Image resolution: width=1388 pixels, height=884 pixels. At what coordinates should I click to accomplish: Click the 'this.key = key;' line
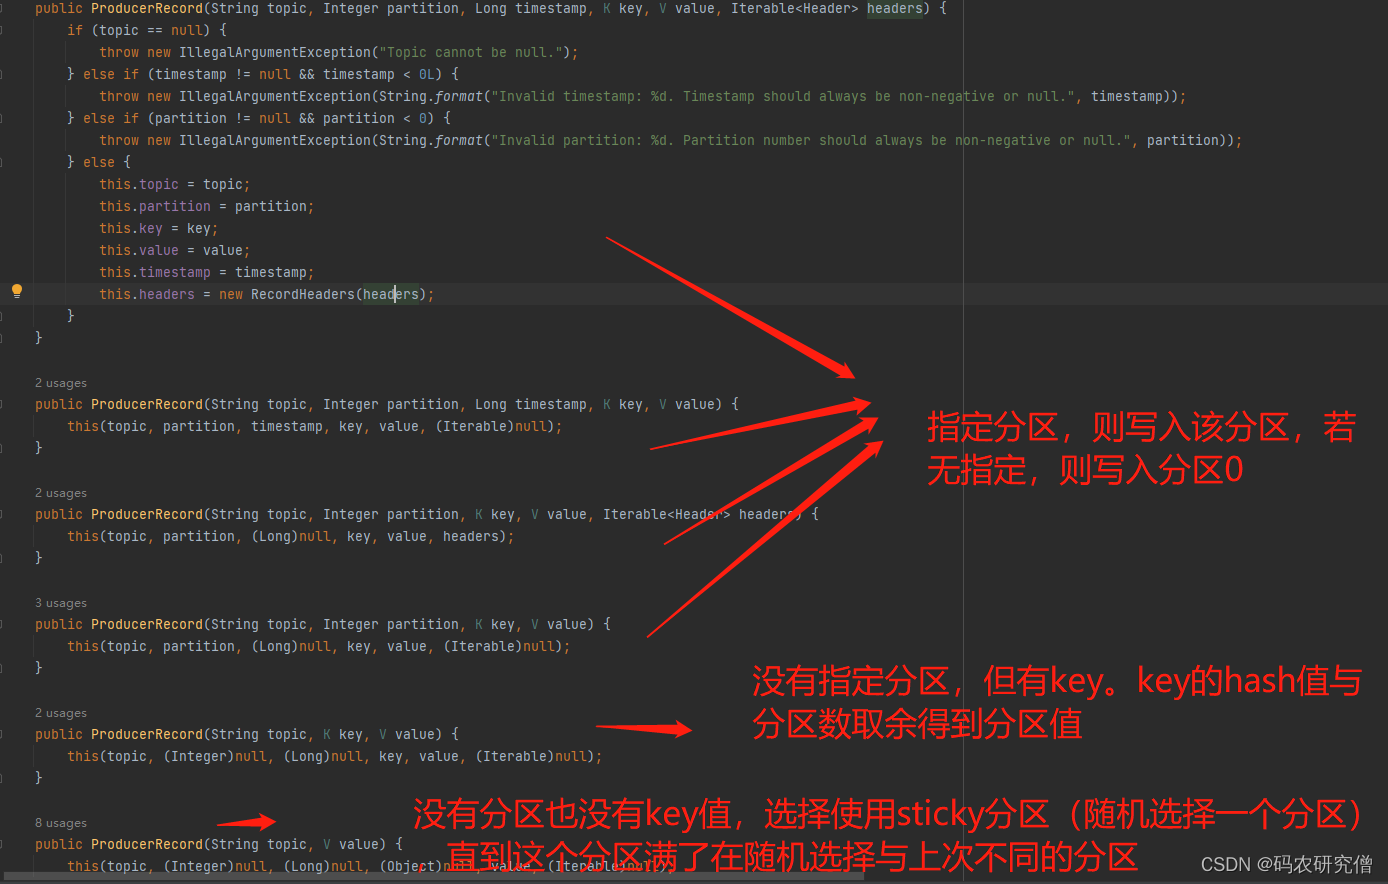point(159,228)
